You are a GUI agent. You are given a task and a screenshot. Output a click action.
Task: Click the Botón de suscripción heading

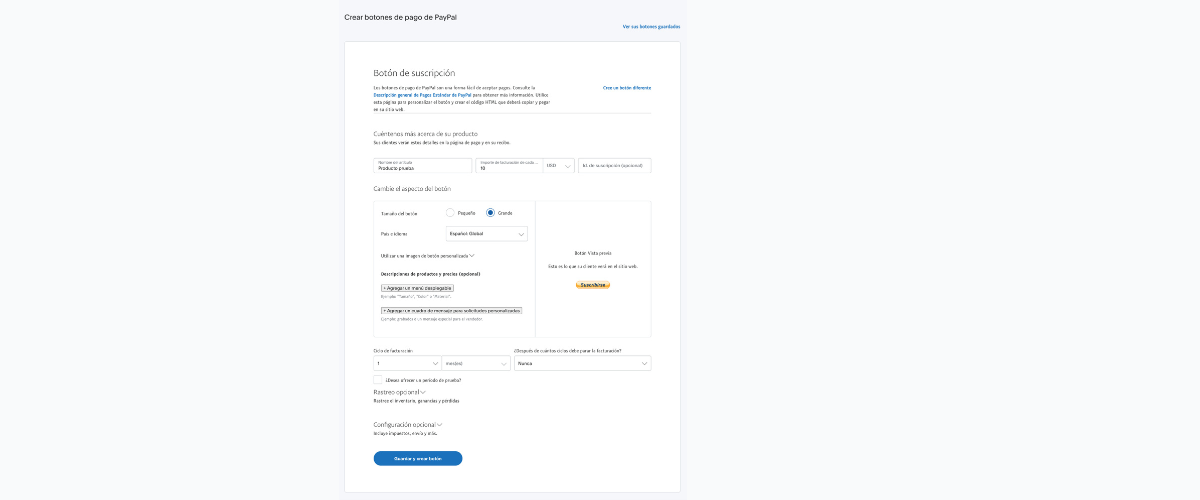pos(414,73)
